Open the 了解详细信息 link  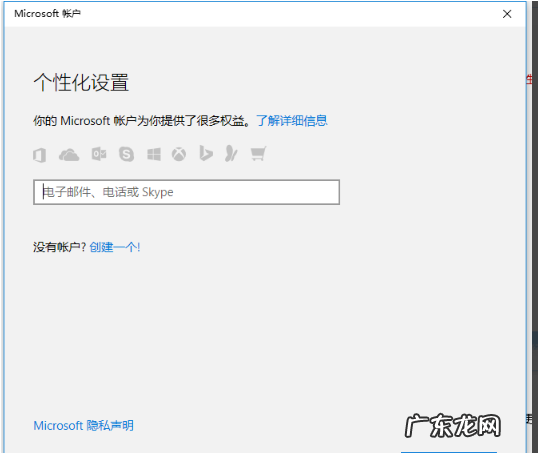pyautogui.click(x=292, y=121)
